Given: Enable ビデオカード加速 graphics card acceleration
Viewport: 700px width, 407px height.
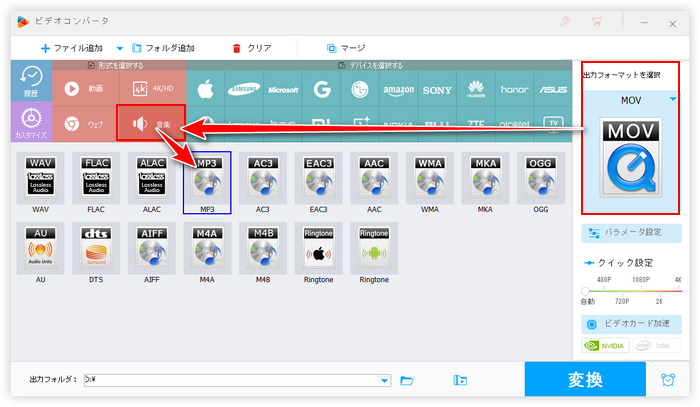Looking at the screenshot, I should 631,325.
